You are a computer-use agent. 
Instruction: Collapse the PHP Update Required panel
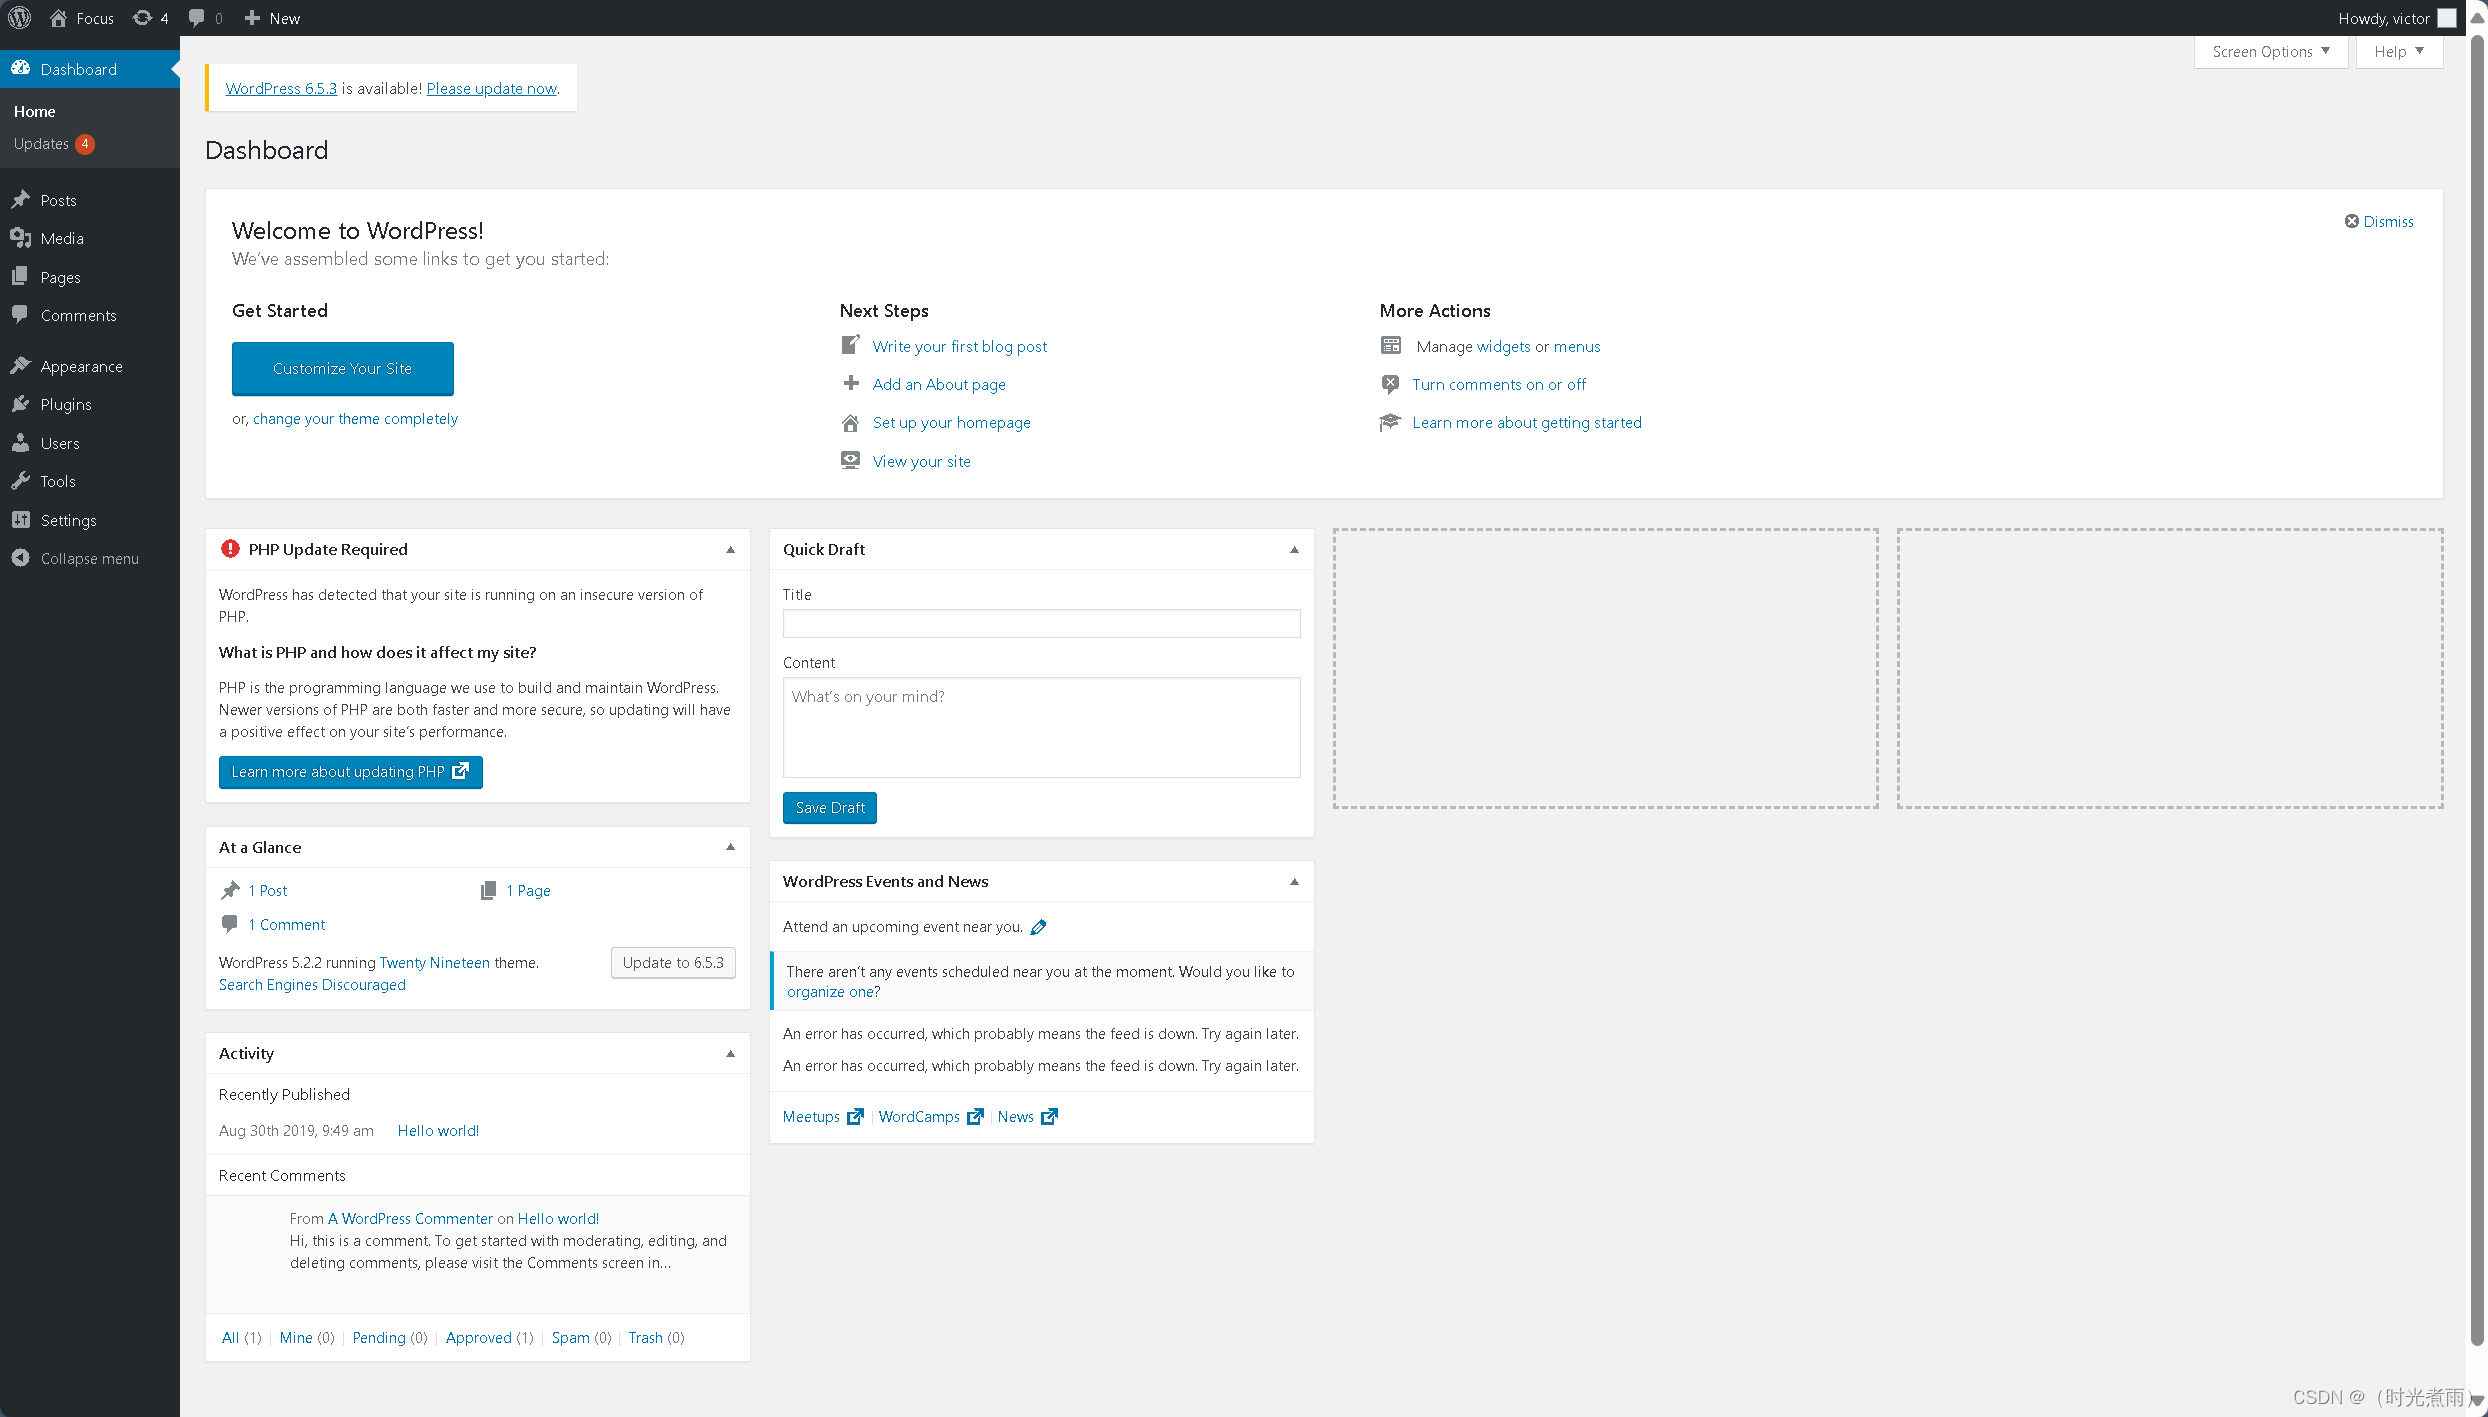click(x=731, y=549)
